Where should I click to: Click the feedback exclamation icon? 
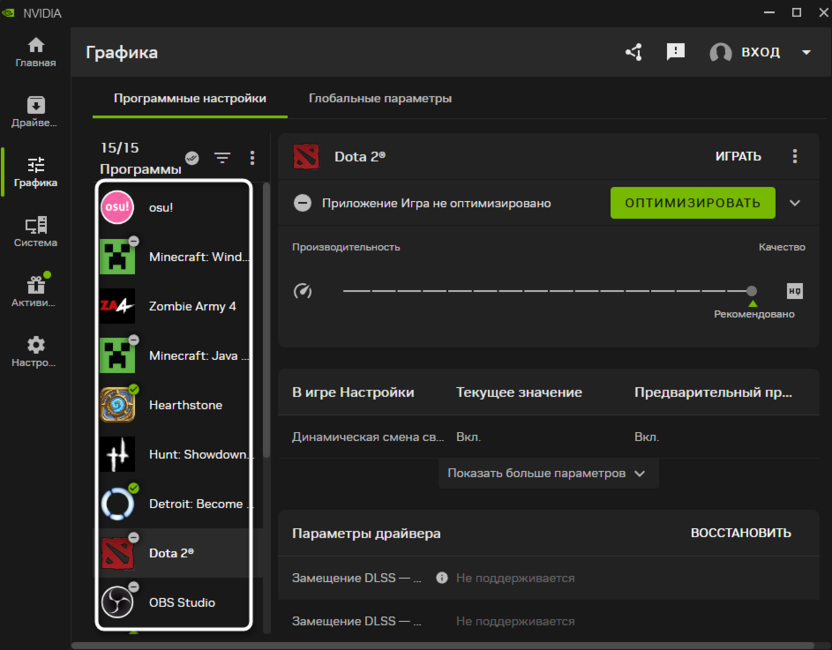pyautogui.click(x=675, y=52)
